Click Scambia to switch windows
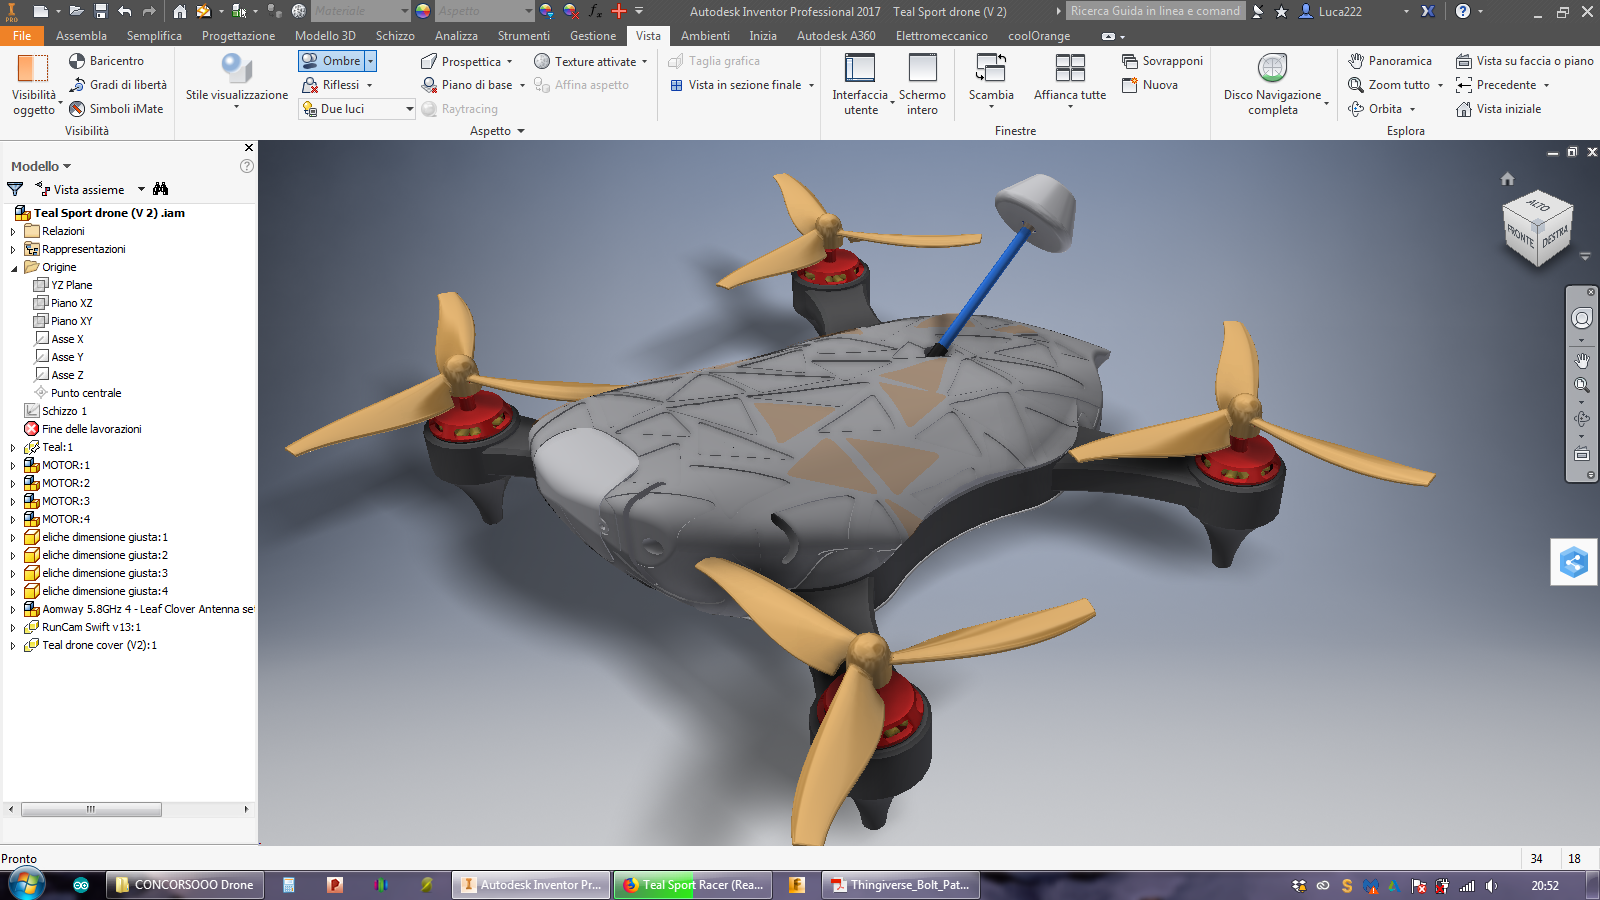Image resolution: width=1600 pixels, height=900 pixels. tap(991, 79)
